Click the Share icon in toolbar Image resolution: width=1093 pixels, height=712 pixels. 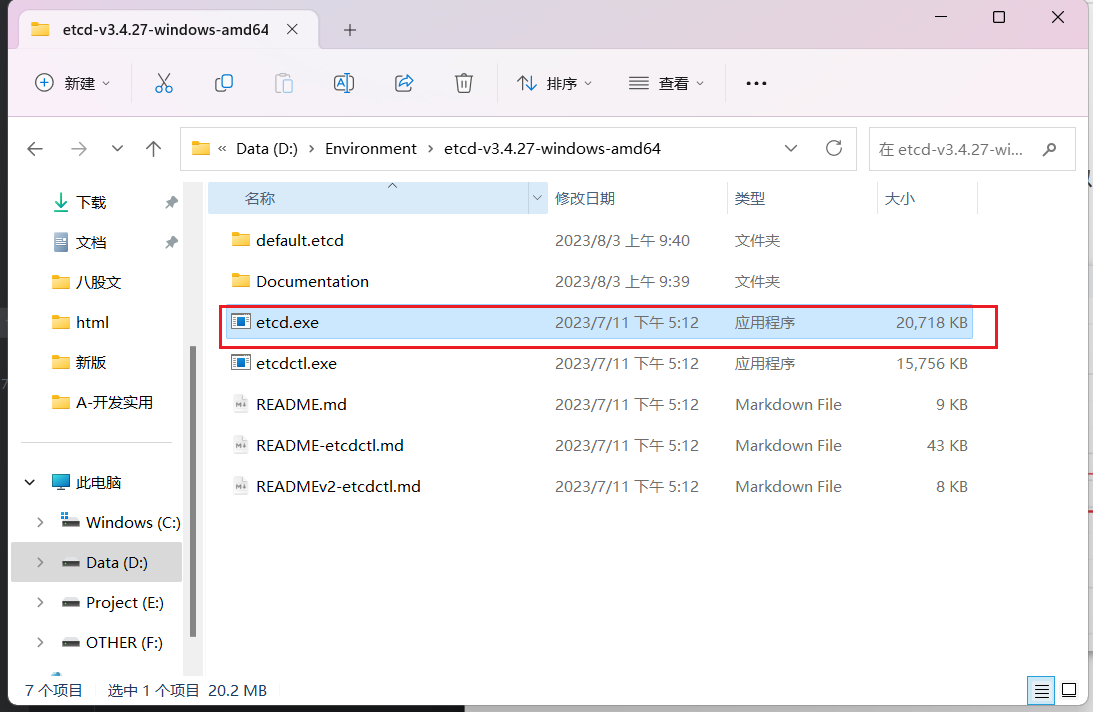[x=404, y=84]
